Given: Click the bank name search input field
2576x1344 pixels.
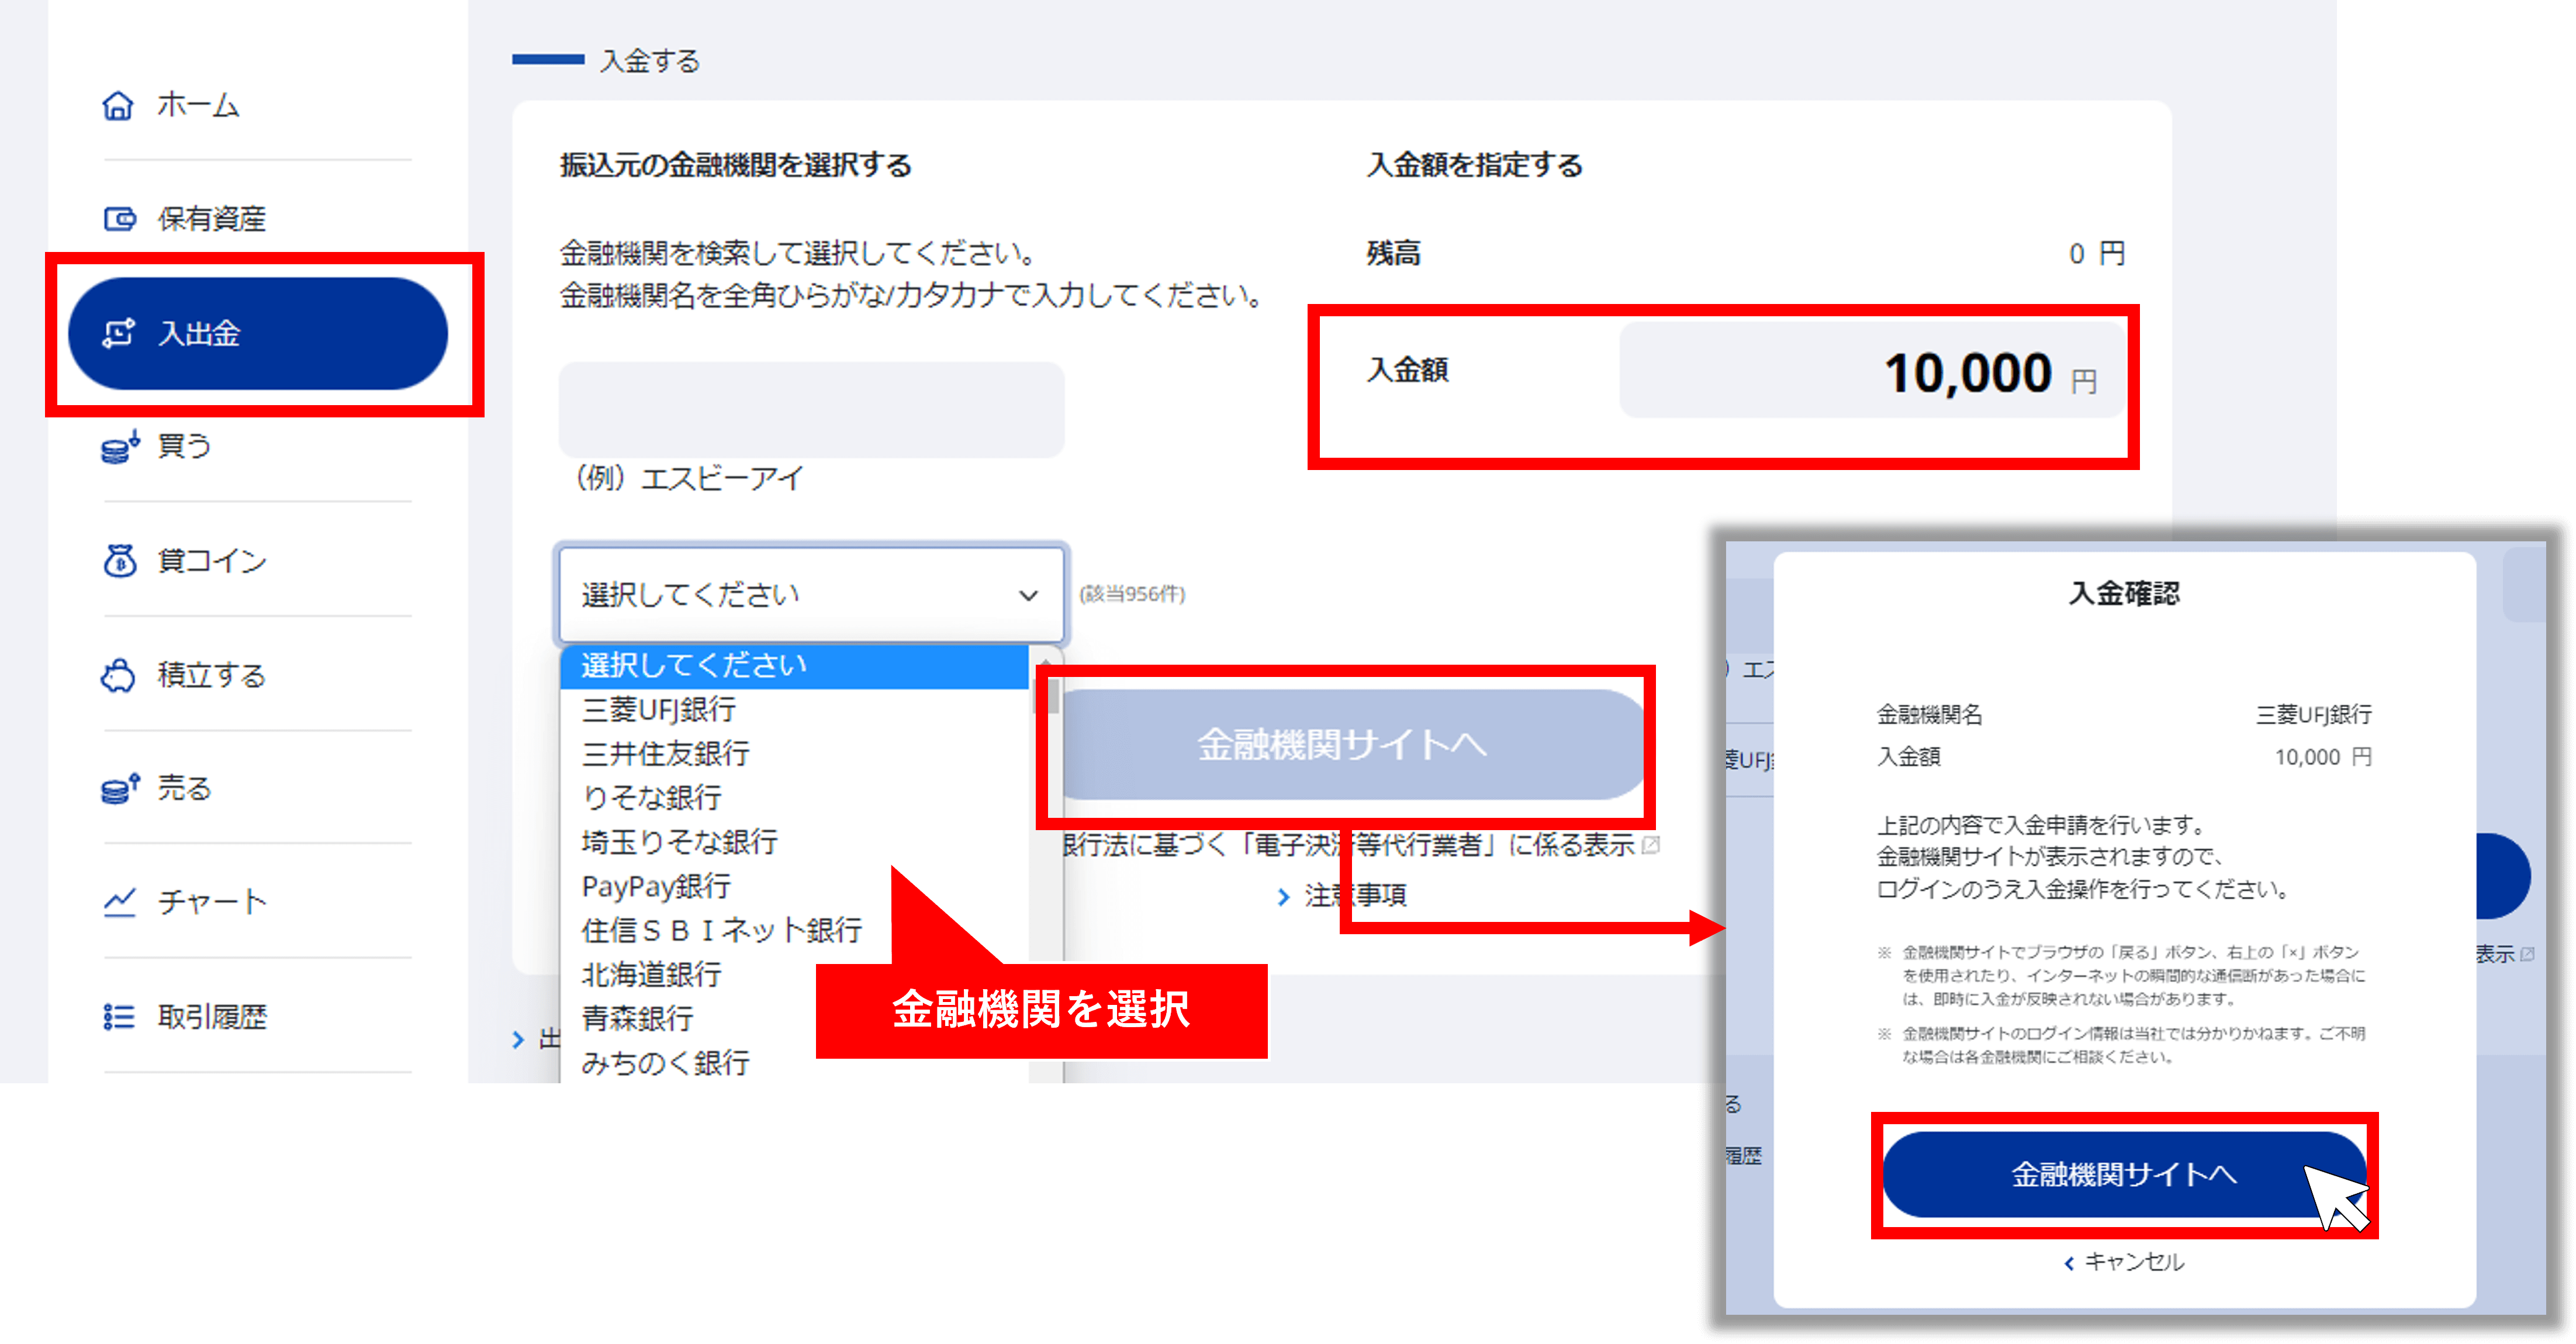Looking at the screenshot, I should (811, 410).
